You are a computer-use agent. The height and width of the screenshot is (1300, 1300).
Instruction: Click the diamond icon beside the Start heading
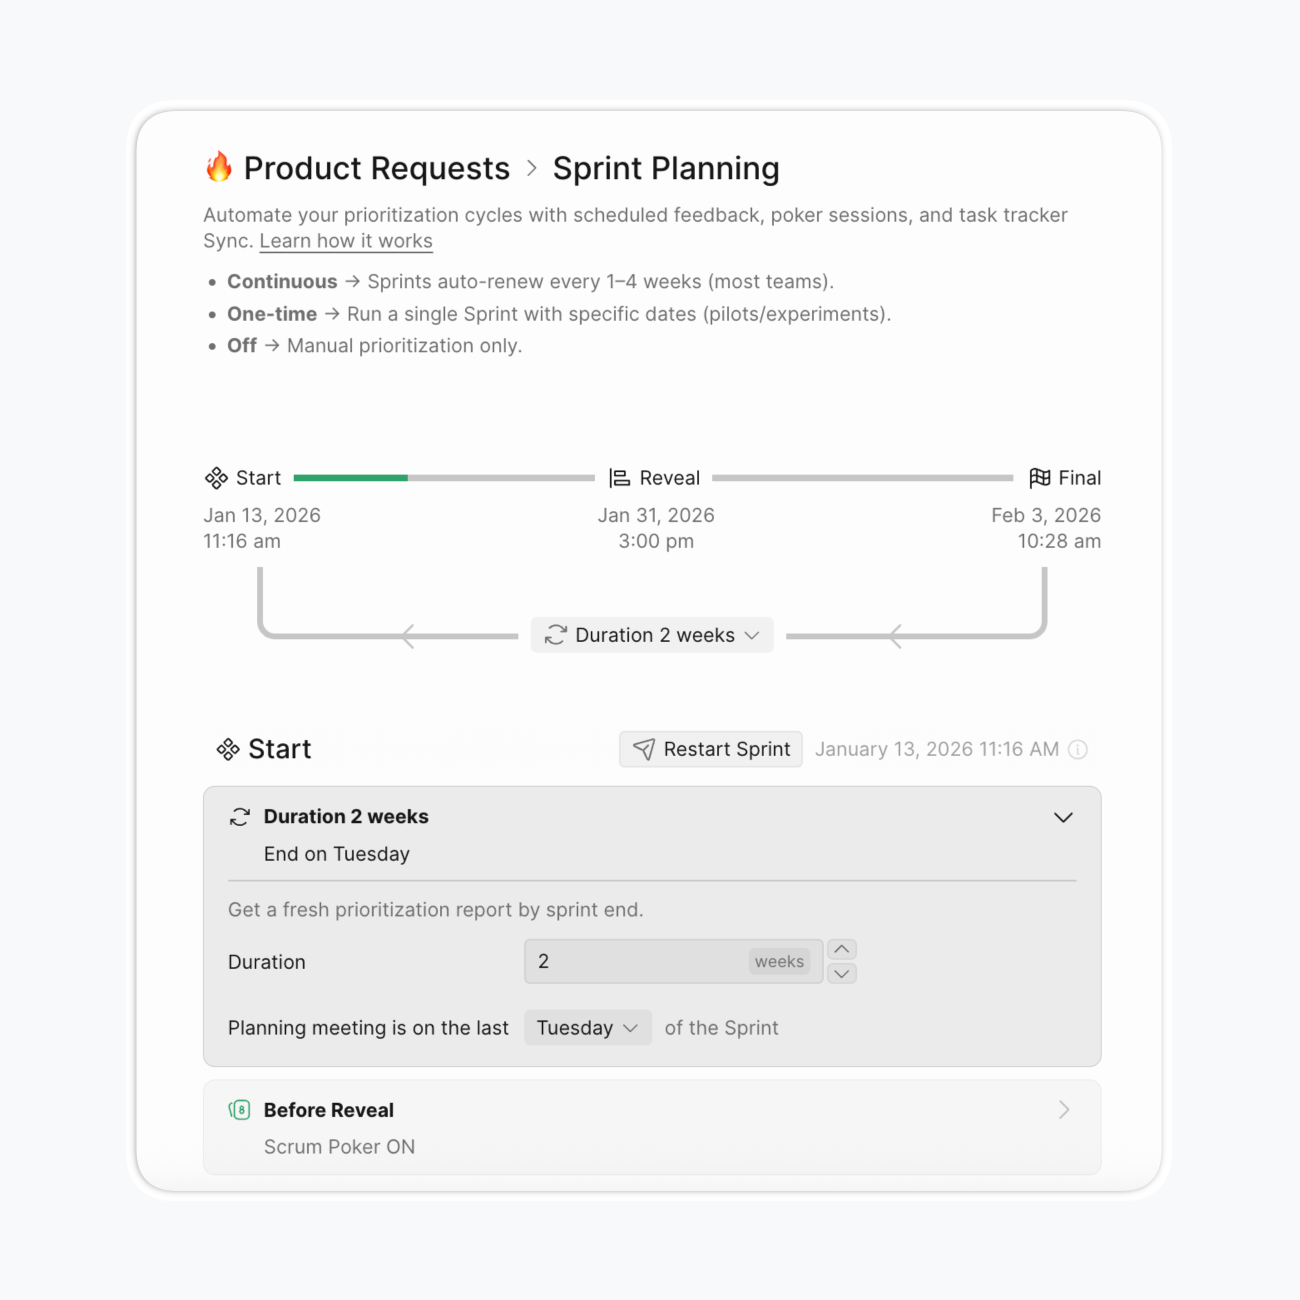tap(228, 749)
